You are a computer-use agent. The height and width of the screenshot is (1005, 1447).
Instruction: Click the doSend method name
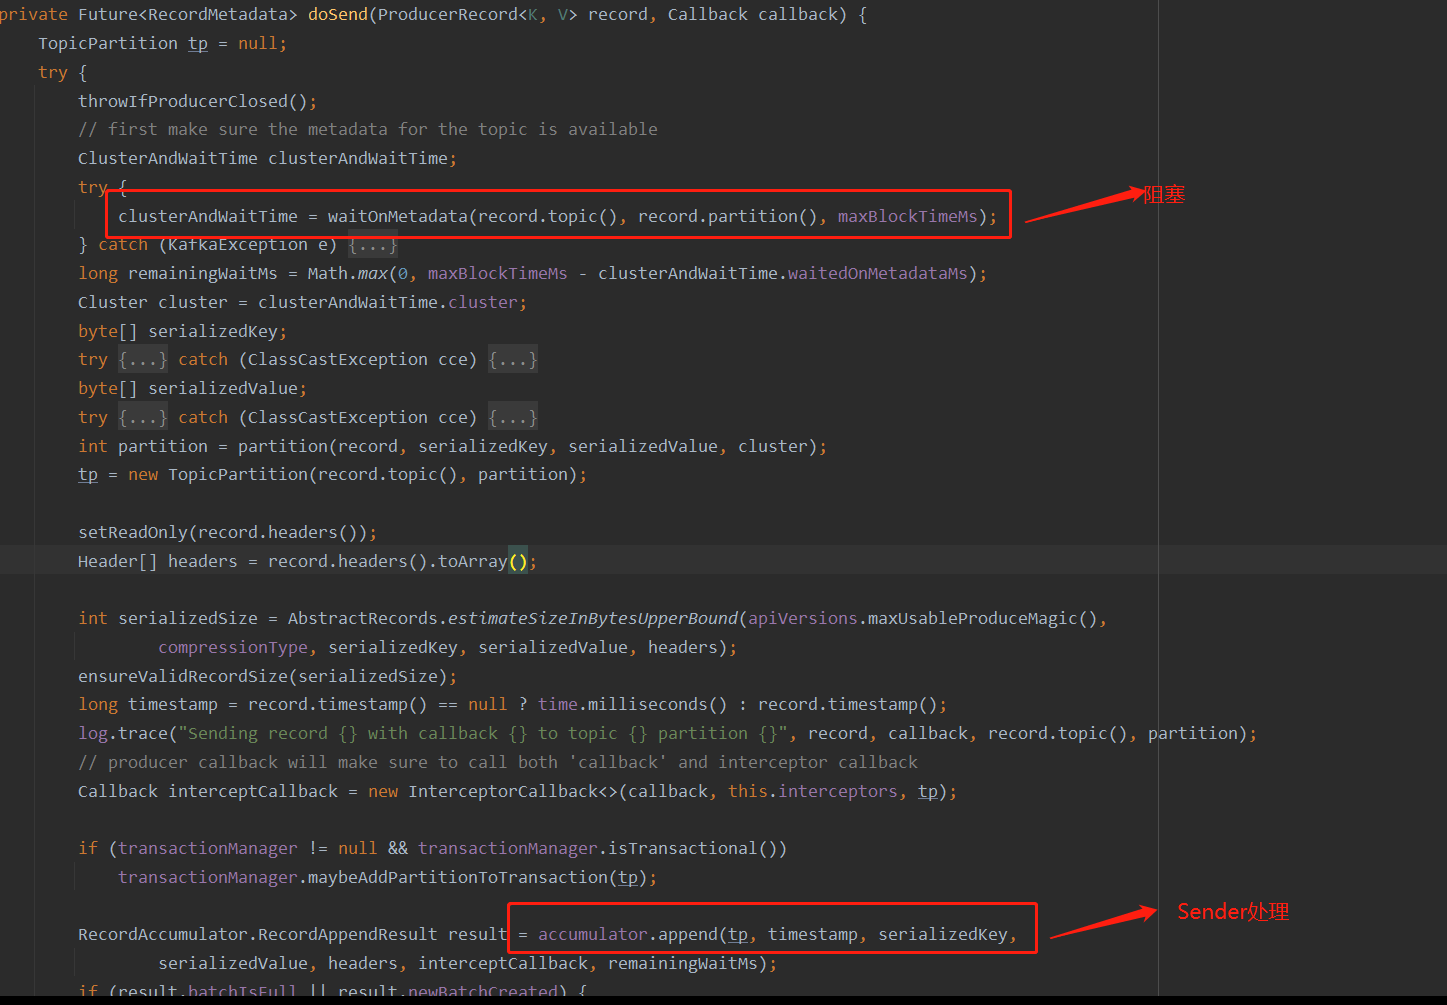[x=337, y=15]
